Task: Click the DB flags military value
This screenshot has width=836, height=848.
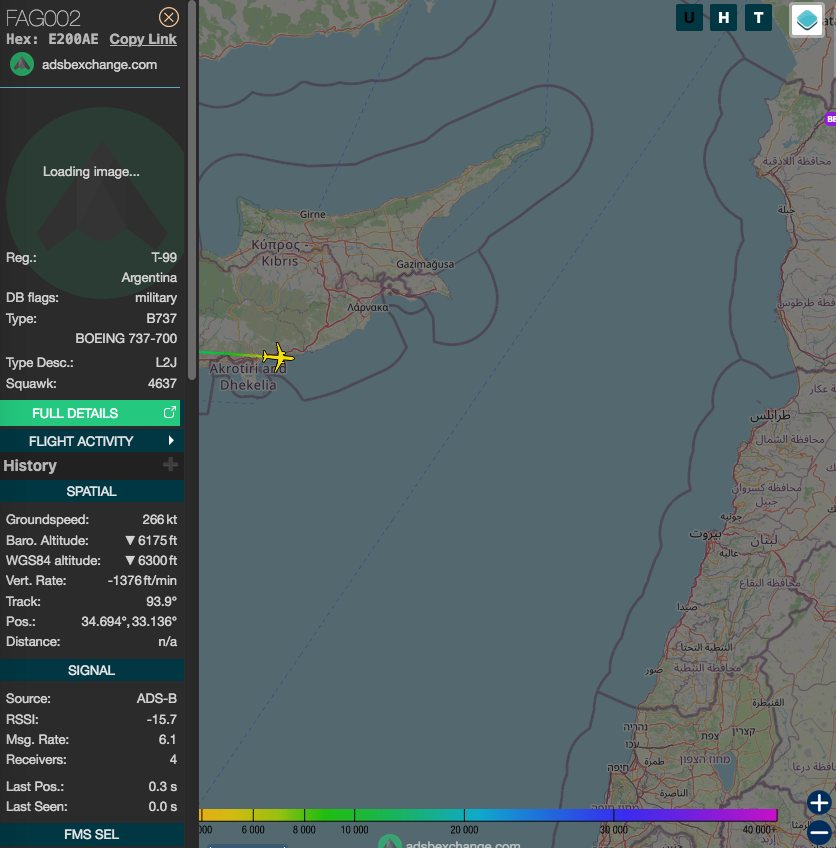Action: tap(156, 297)
